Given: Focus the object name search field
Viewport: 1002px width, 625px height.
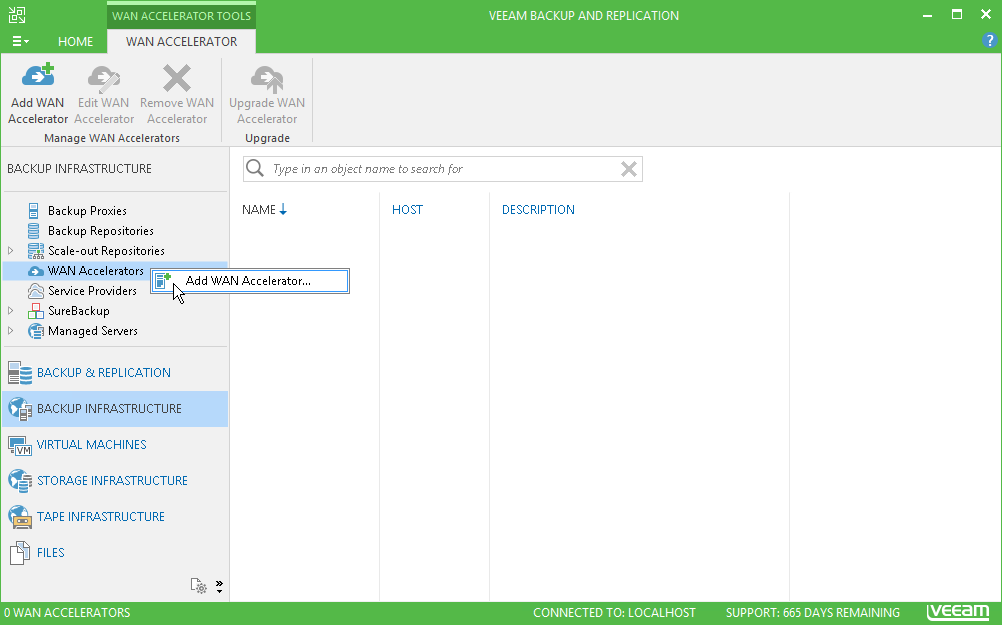Looking at the screenshot, I should 442,169.
